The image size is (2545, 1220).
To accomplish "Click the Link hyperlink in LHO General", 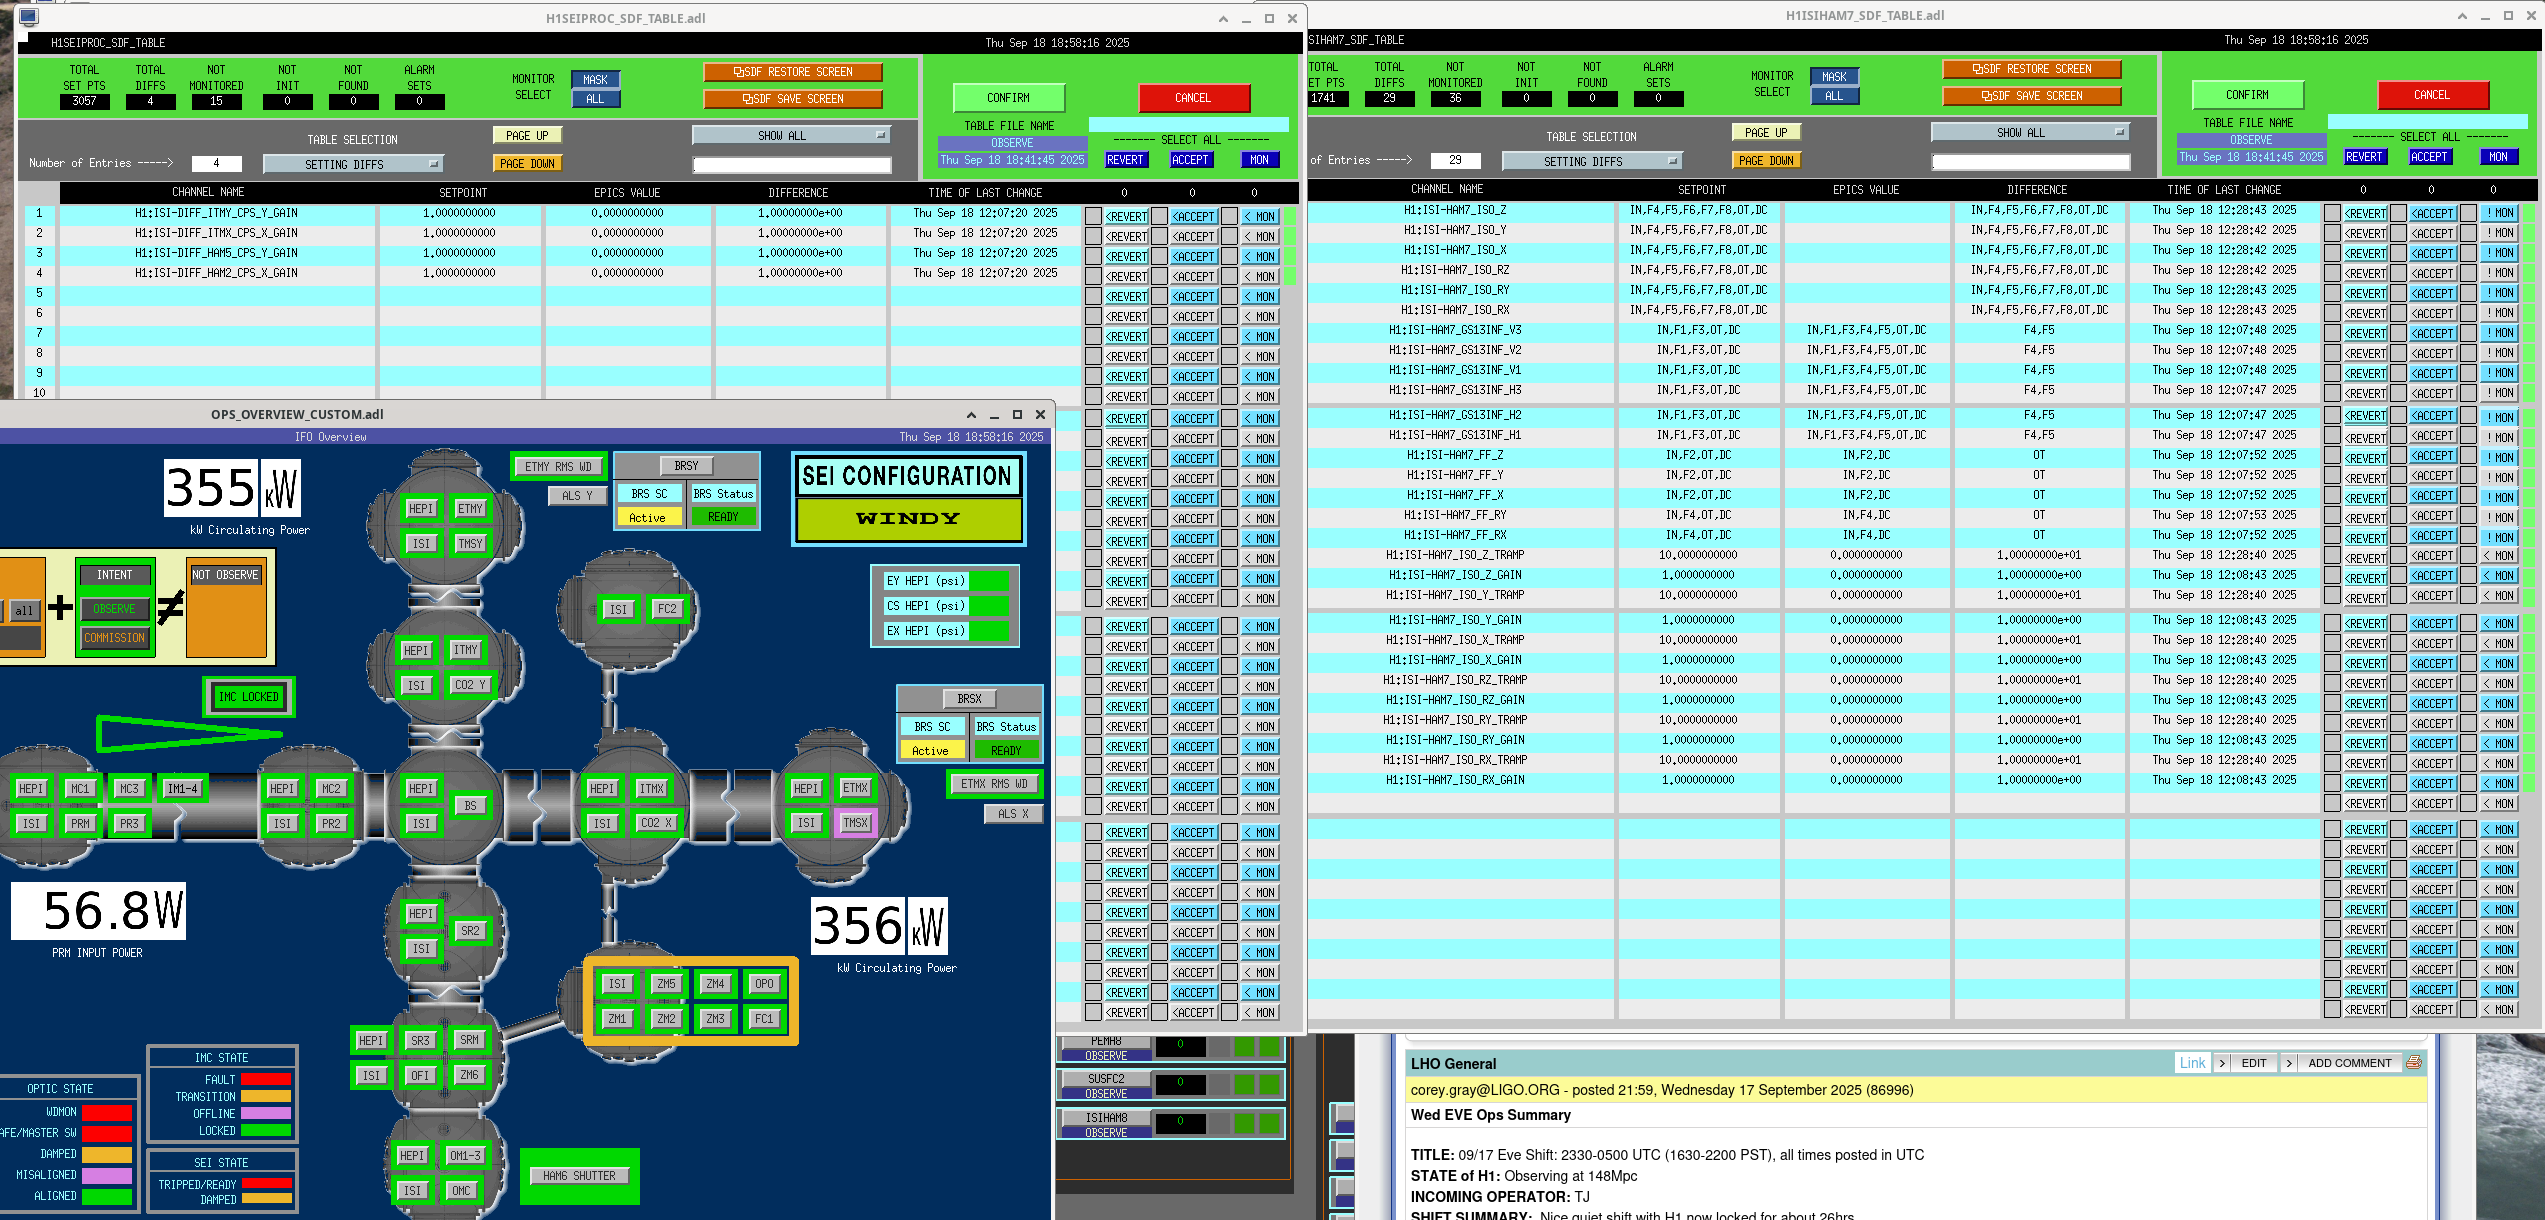I will click(2191, 1063).
